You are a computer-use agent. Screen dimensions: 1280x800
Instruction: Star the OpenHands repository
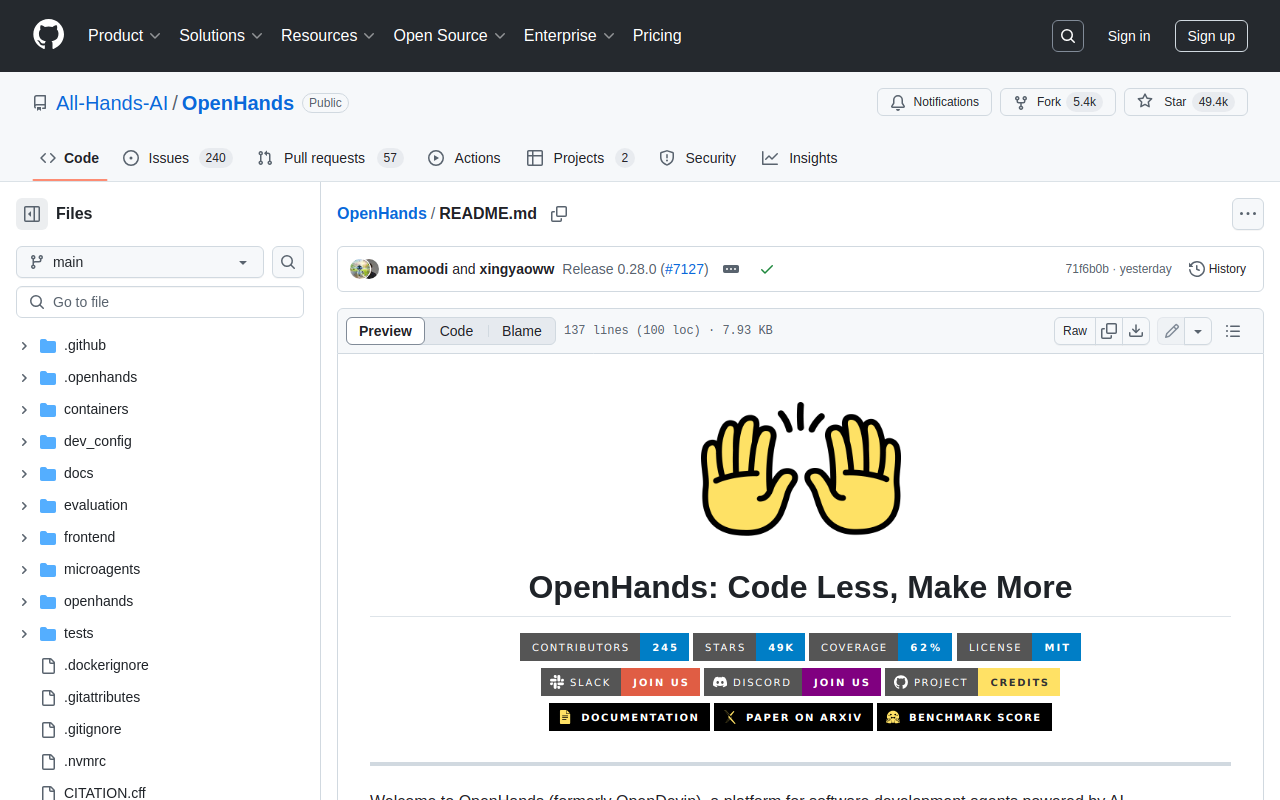tap(1186, 102)
